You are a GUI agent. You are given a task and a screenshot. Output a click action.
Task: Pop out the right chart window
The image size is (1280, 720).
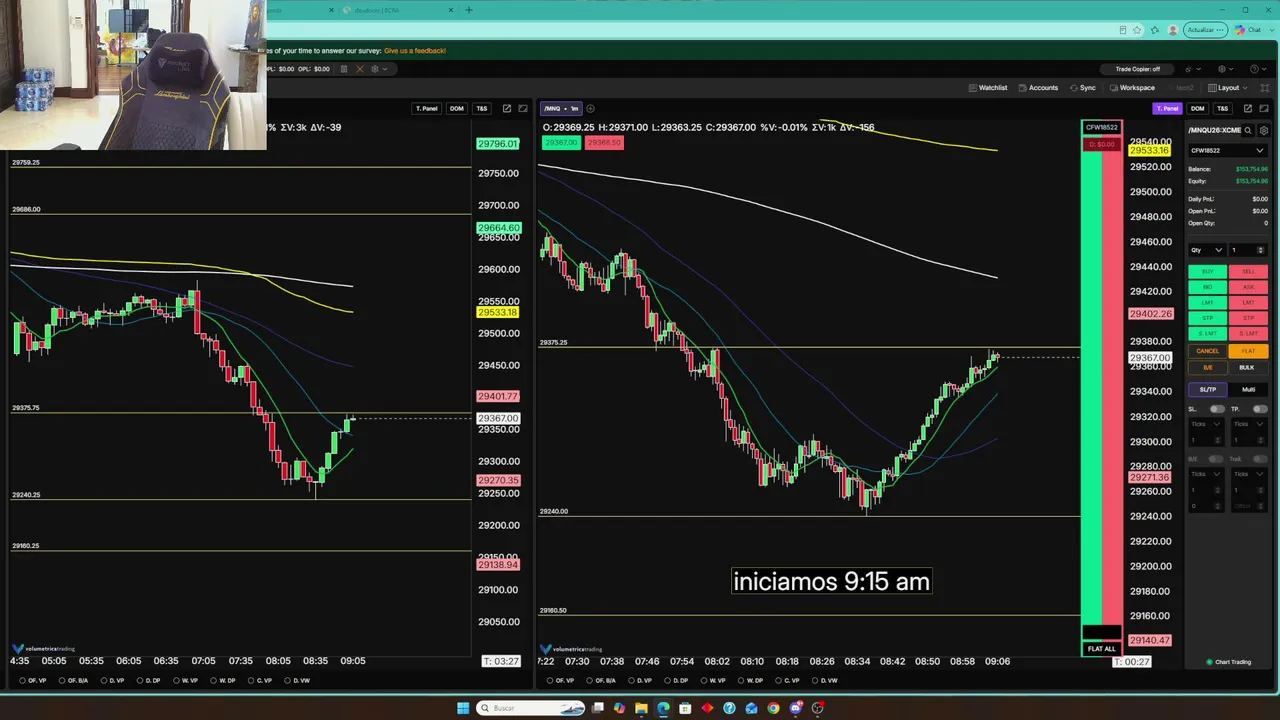point(1248,108)
